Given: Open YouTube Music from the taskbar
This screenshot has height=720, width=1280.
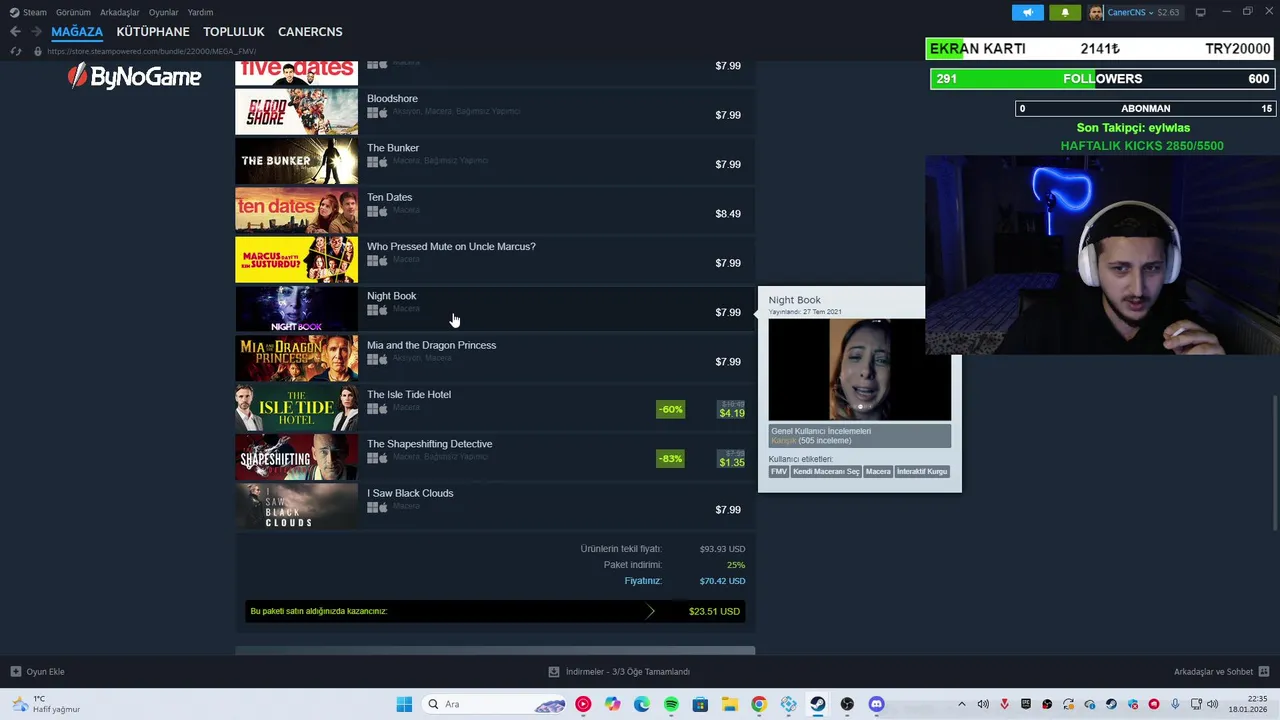Looking at the screenshot, I should (x=583, y=704).
